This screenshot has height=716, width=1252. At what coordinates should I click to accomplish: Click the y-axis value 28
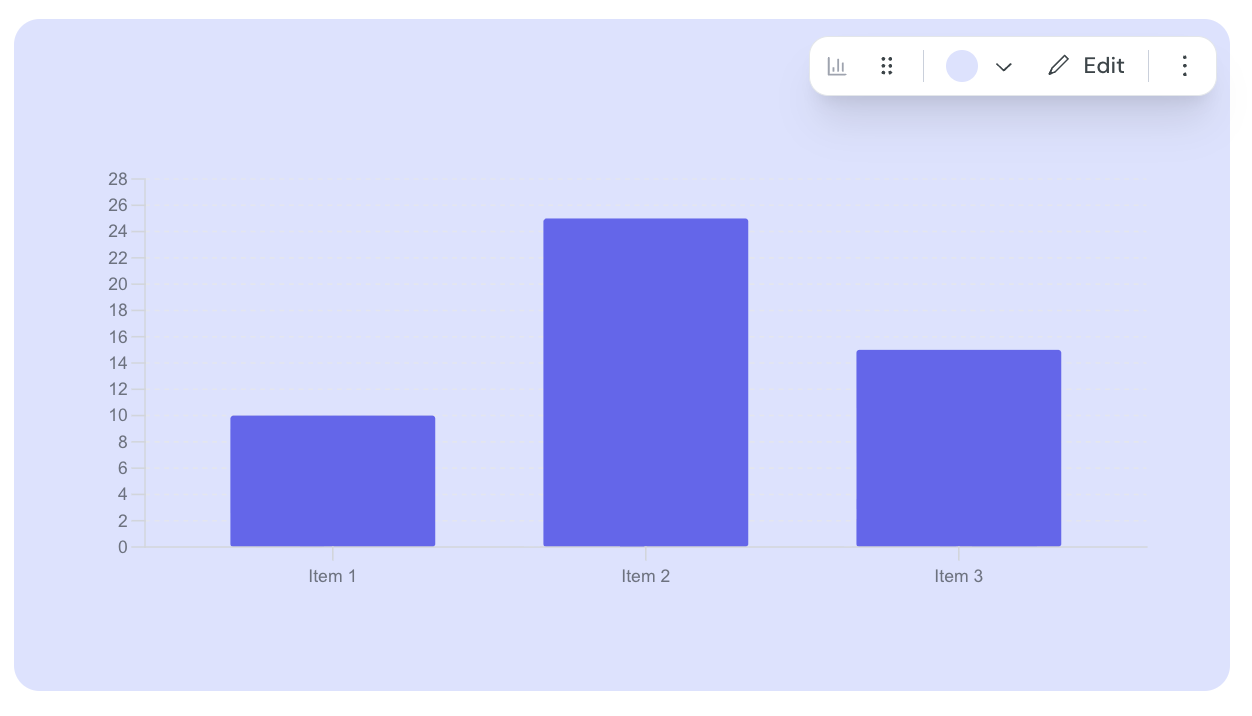[118, 179]
